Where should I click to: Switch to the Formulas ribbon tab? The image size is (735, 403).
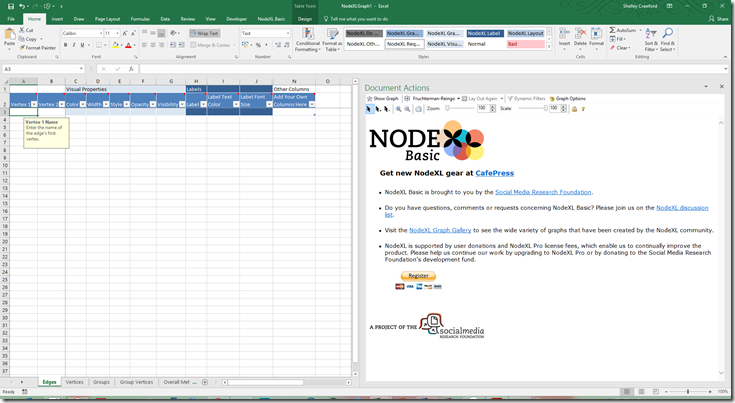pos(140,19)
